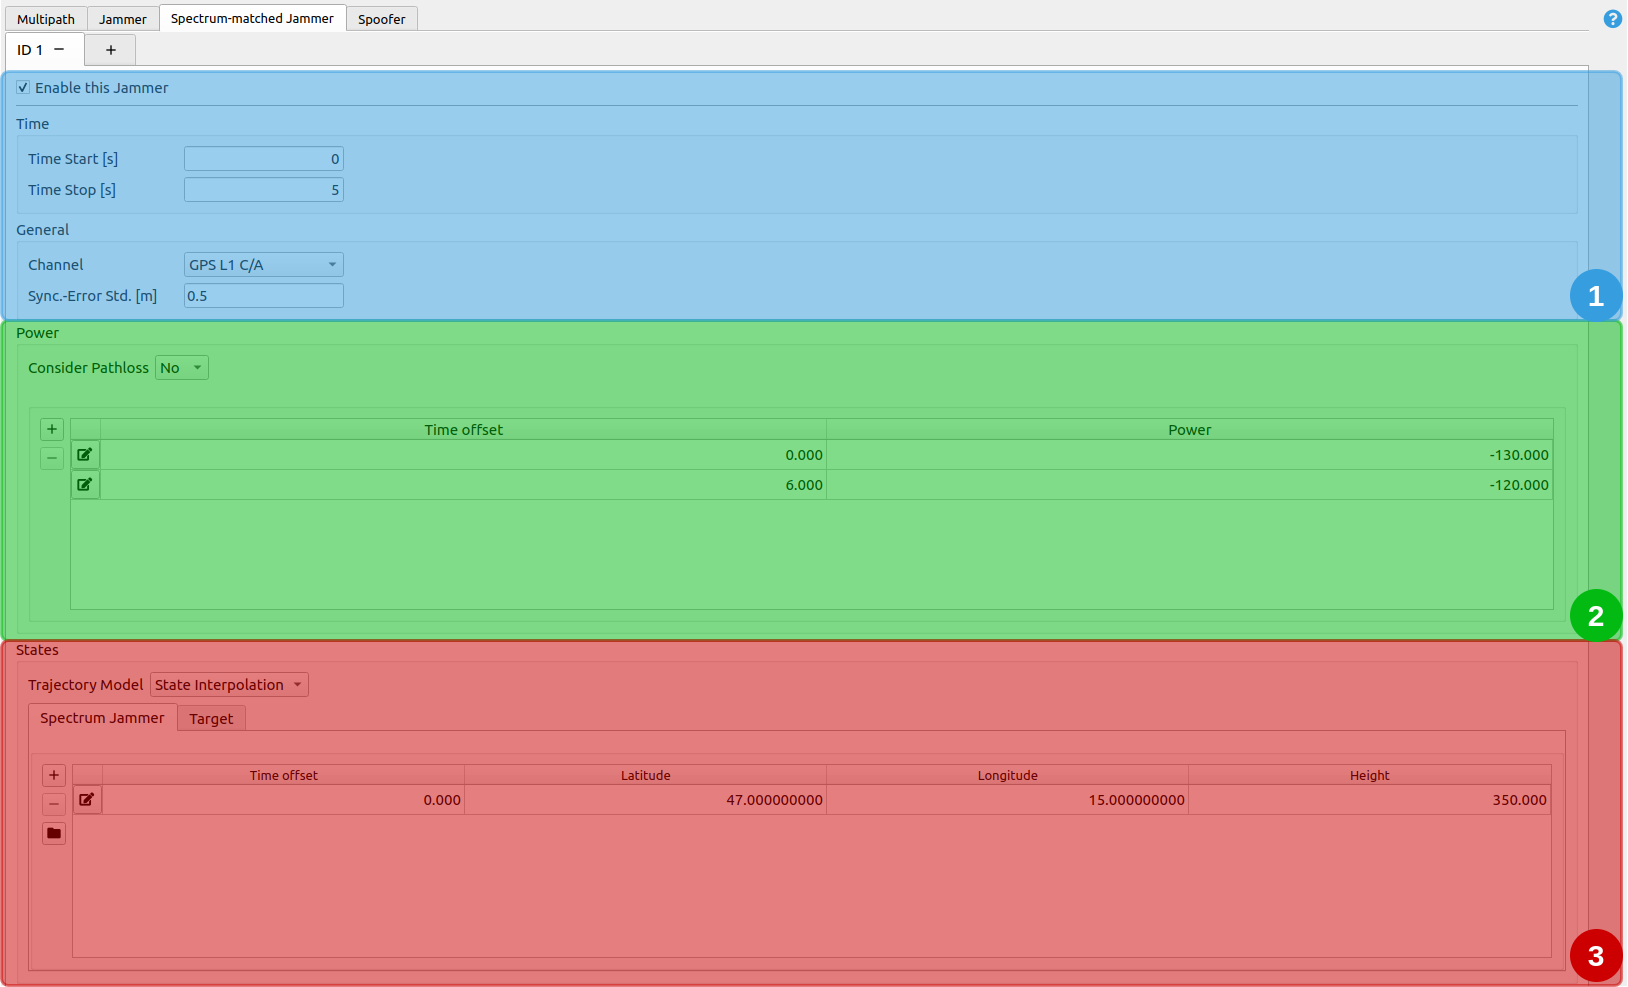The image size is (1628, 987).
Task: Switch to the Multipath tab
Action: click(x=46, y=19)
